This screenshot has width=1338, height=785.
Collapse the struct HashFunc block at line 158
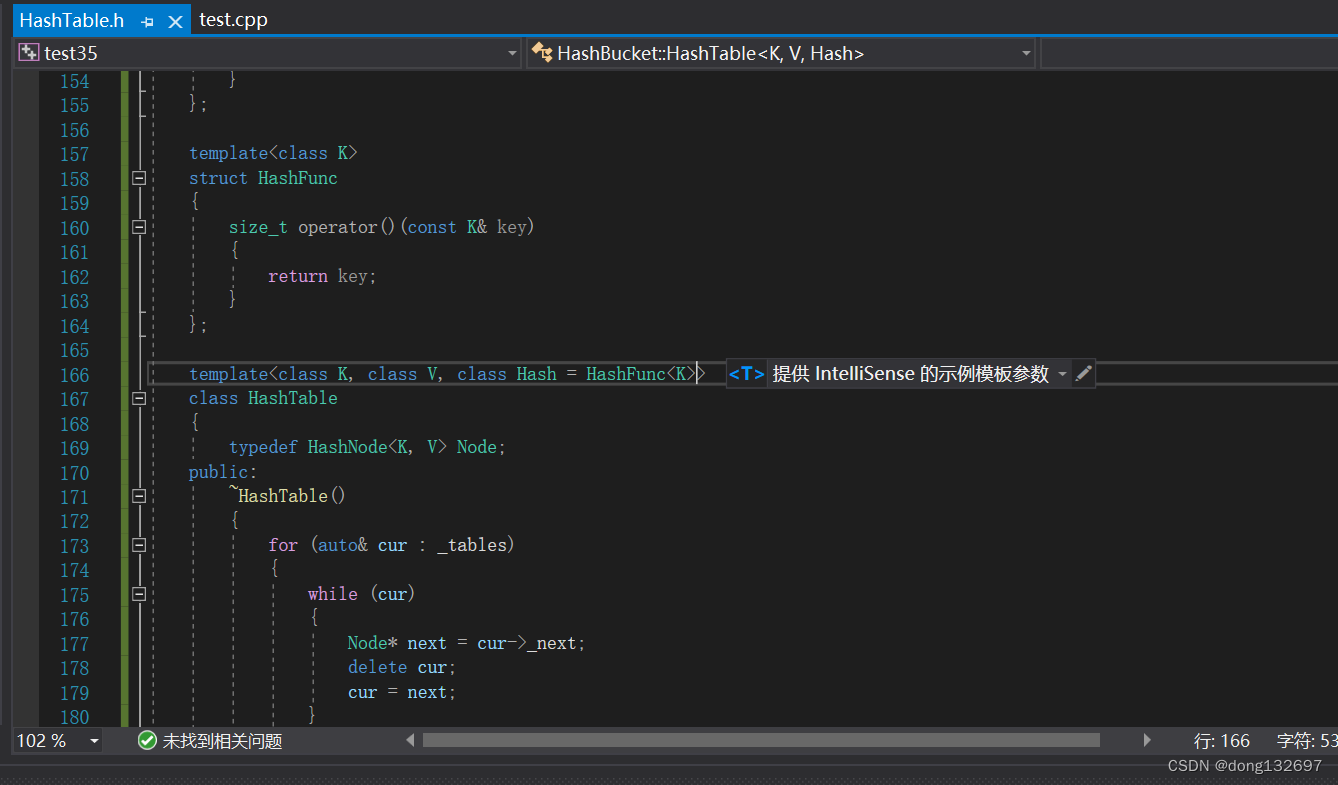click(139, 178)
